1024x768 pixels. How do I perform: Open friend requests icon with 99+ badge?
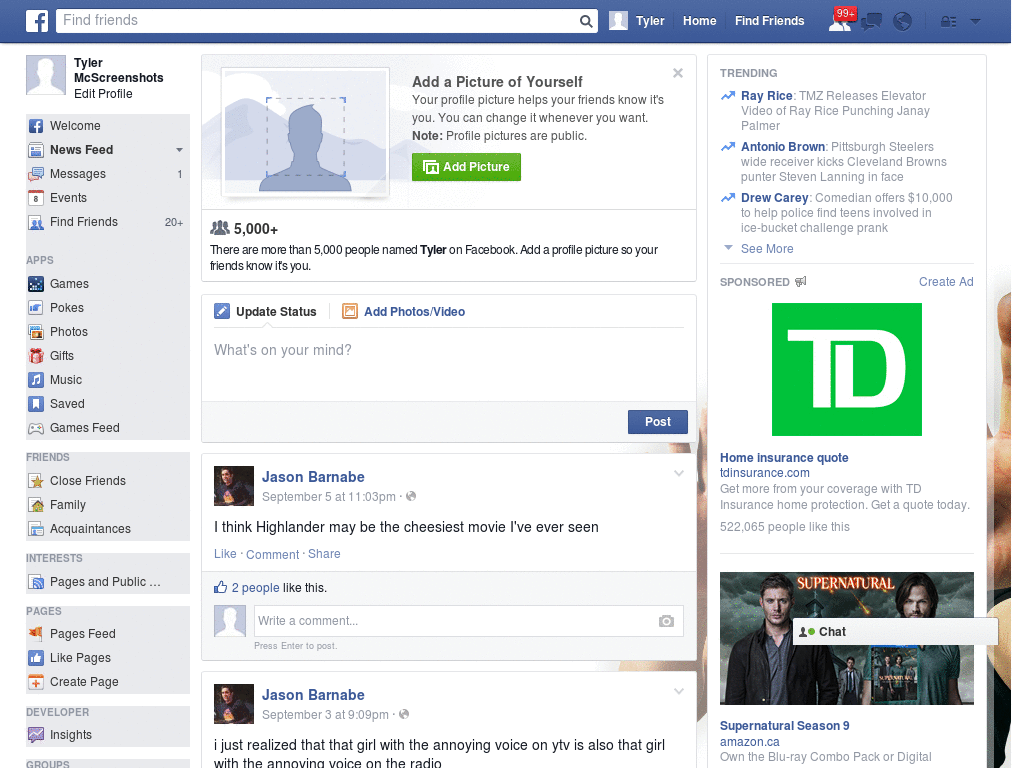point(840,21)
